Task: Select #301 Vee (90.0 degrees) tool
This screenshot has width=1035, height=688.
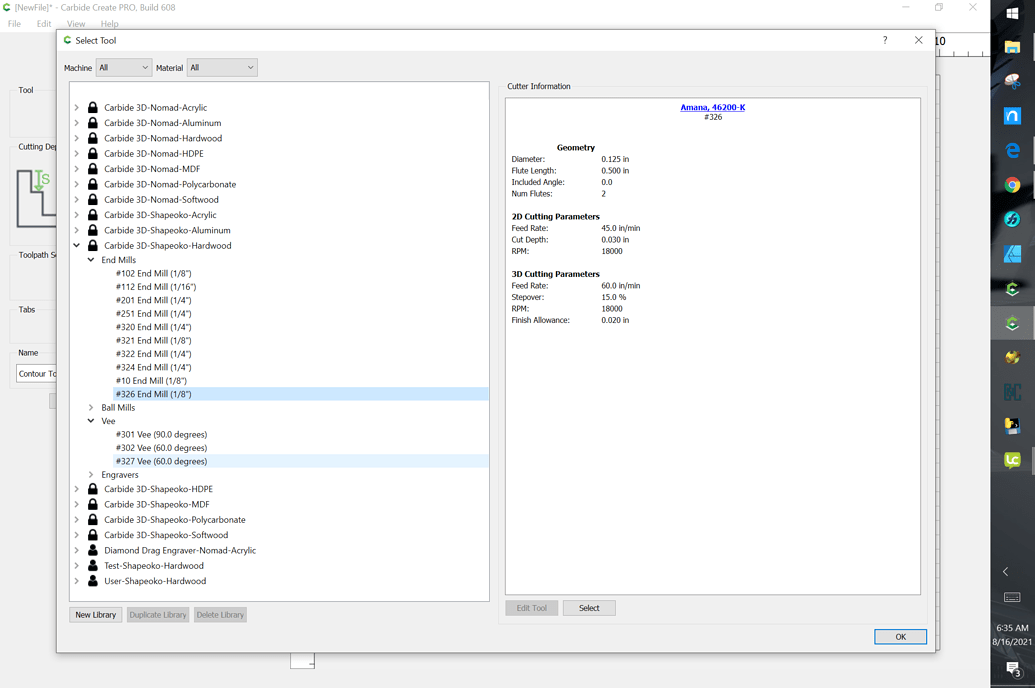Action: coord(161,435)
